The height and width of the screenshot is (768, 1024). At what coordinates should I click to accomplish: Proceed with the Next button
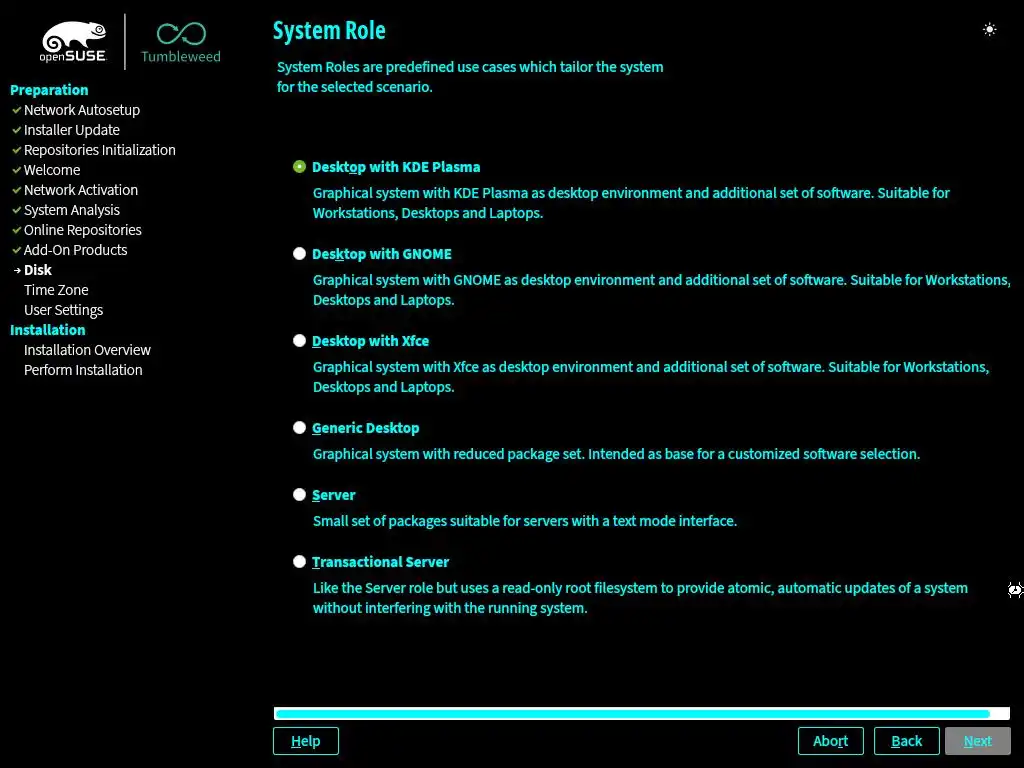(978, 741)
